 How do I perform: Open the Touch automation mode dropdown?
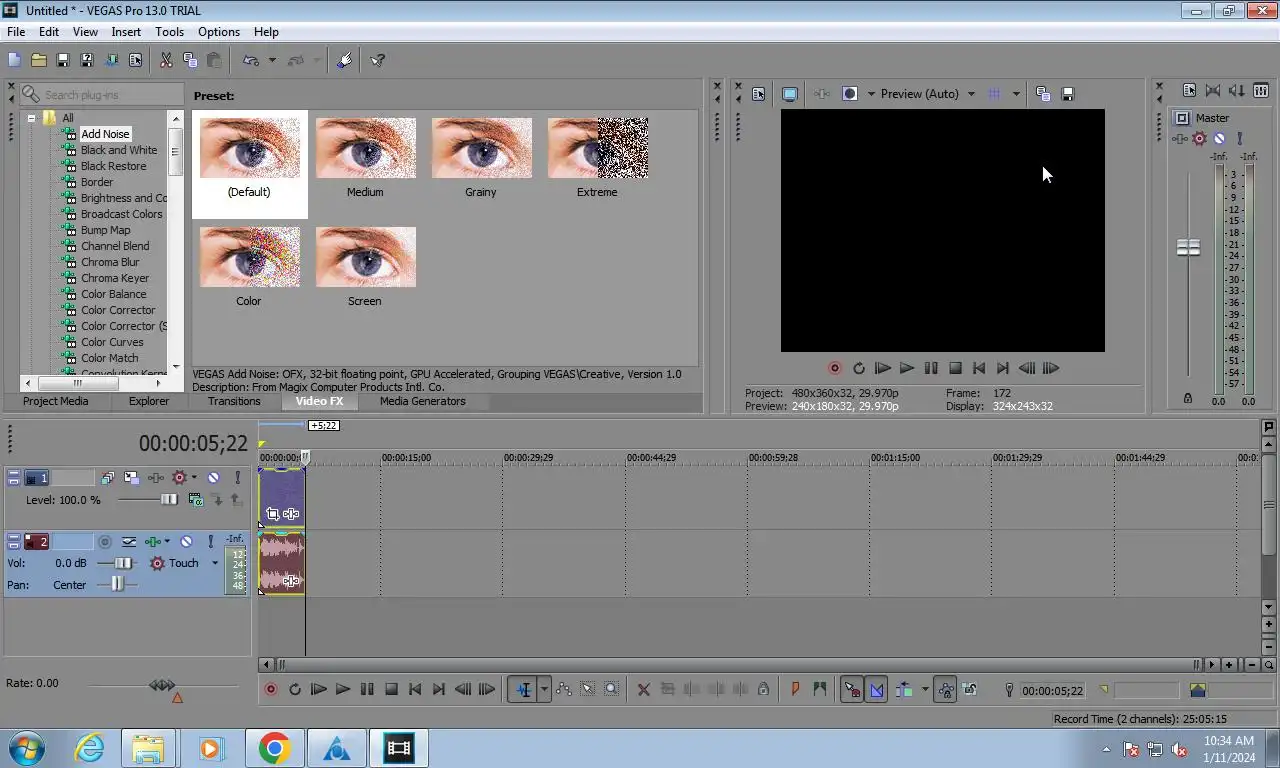214,563
